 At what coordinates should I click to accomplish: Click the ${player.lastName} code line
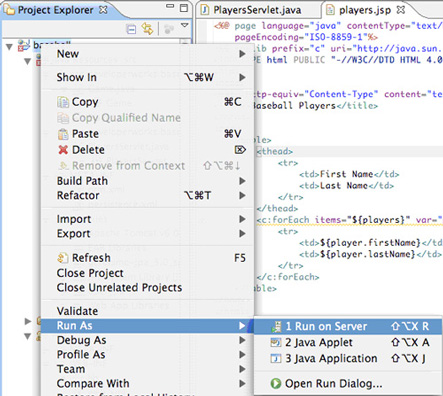click(370, 254)
